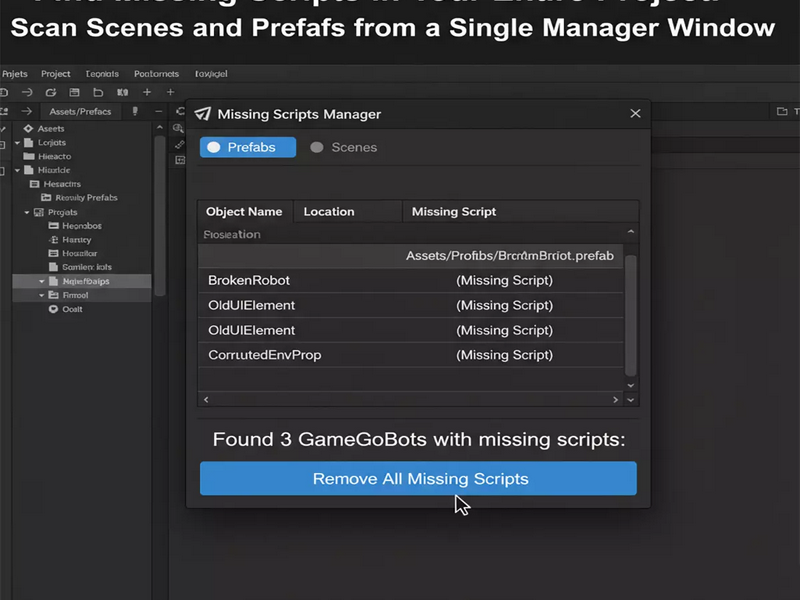Click the first plus icon in toolbar
800x600 pixels.
pyautogui.click(x=147, y=92)
